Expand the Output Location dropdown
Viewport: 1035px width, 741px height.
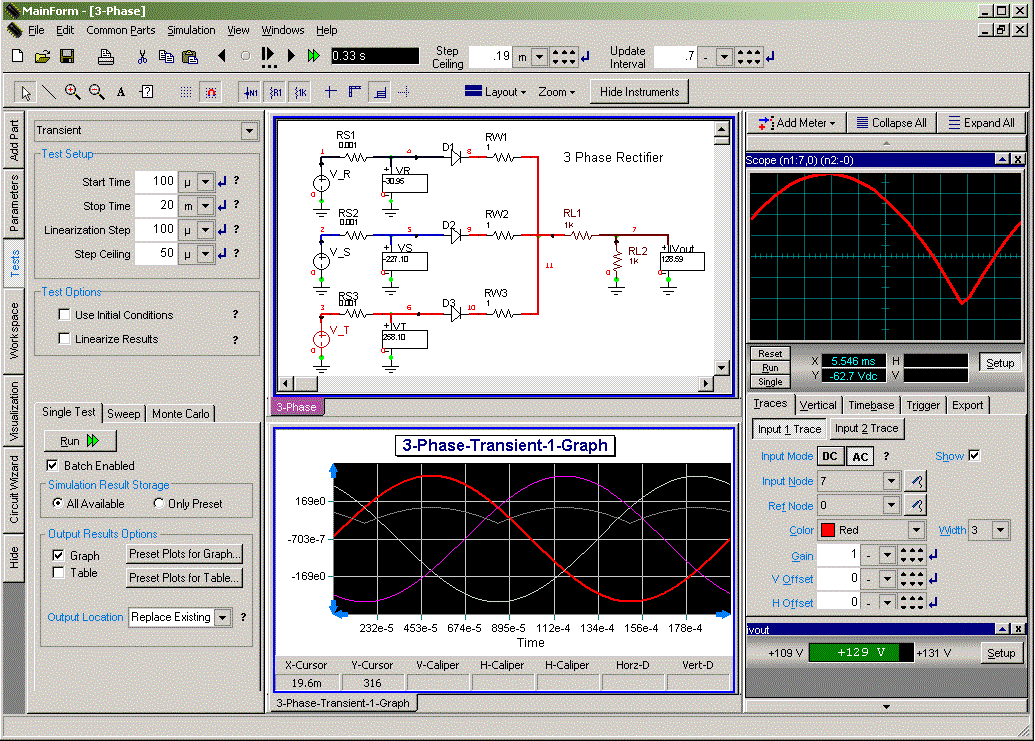click(x=222, y=618)
